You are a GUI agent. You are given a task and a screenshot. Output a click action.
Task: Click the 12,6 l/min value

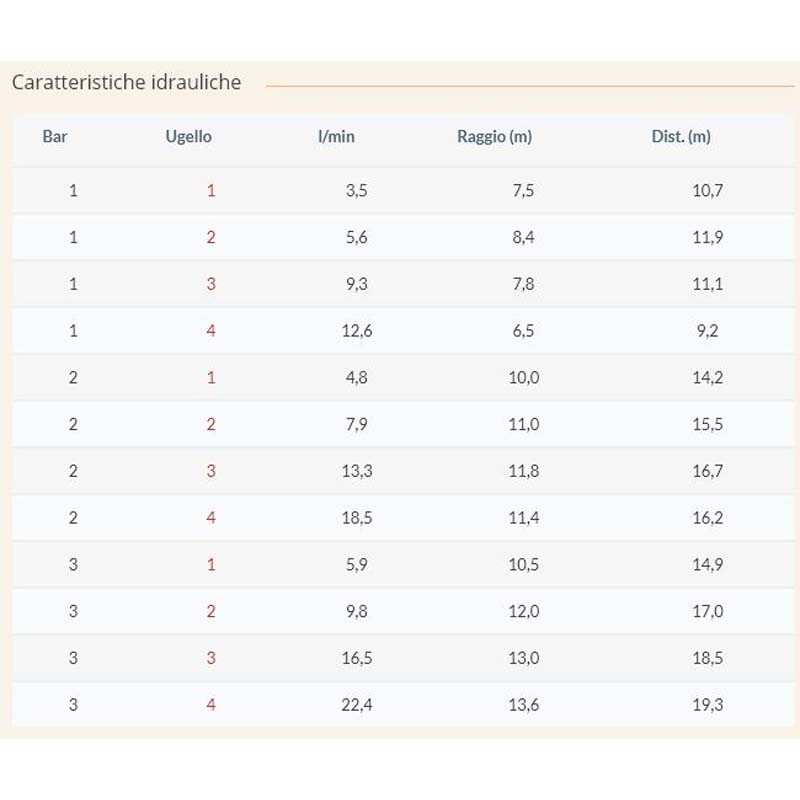pyautogui.click(x=357, y=331)
